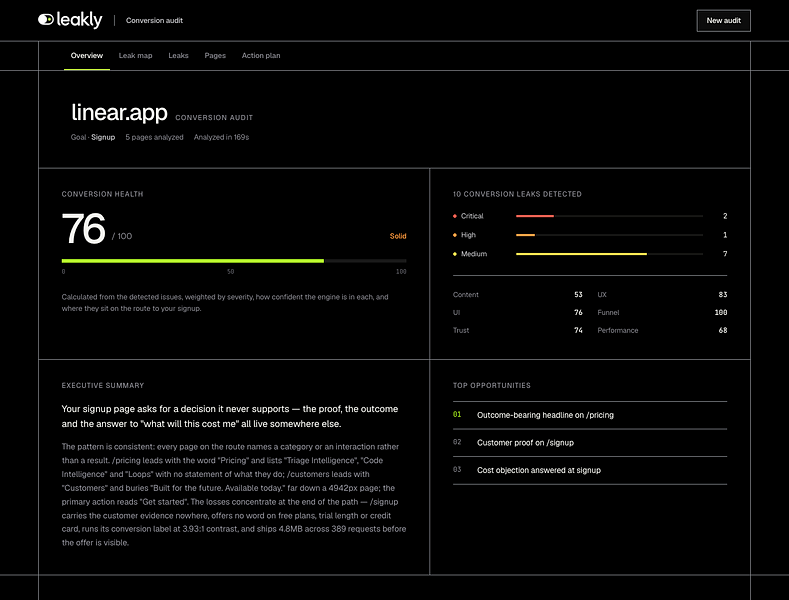Image resolution: width=789 pixels, height=600 pixels.
Task: Click the High severity orange dot
Action: point(455,235)
